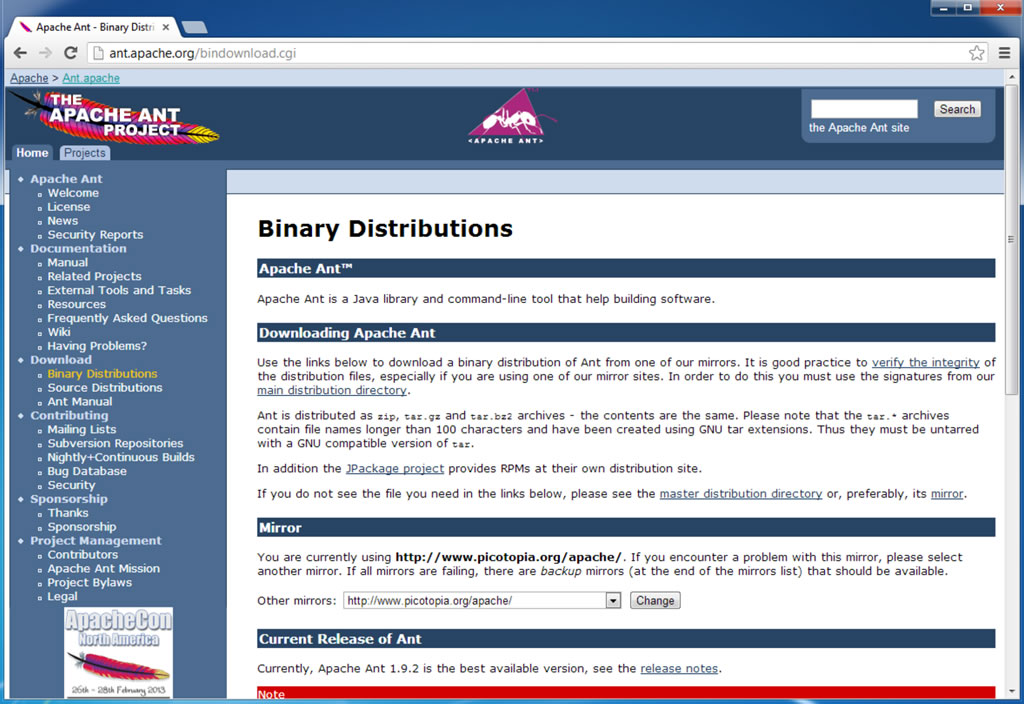Click the master distribution directory link

click(741, 494)
